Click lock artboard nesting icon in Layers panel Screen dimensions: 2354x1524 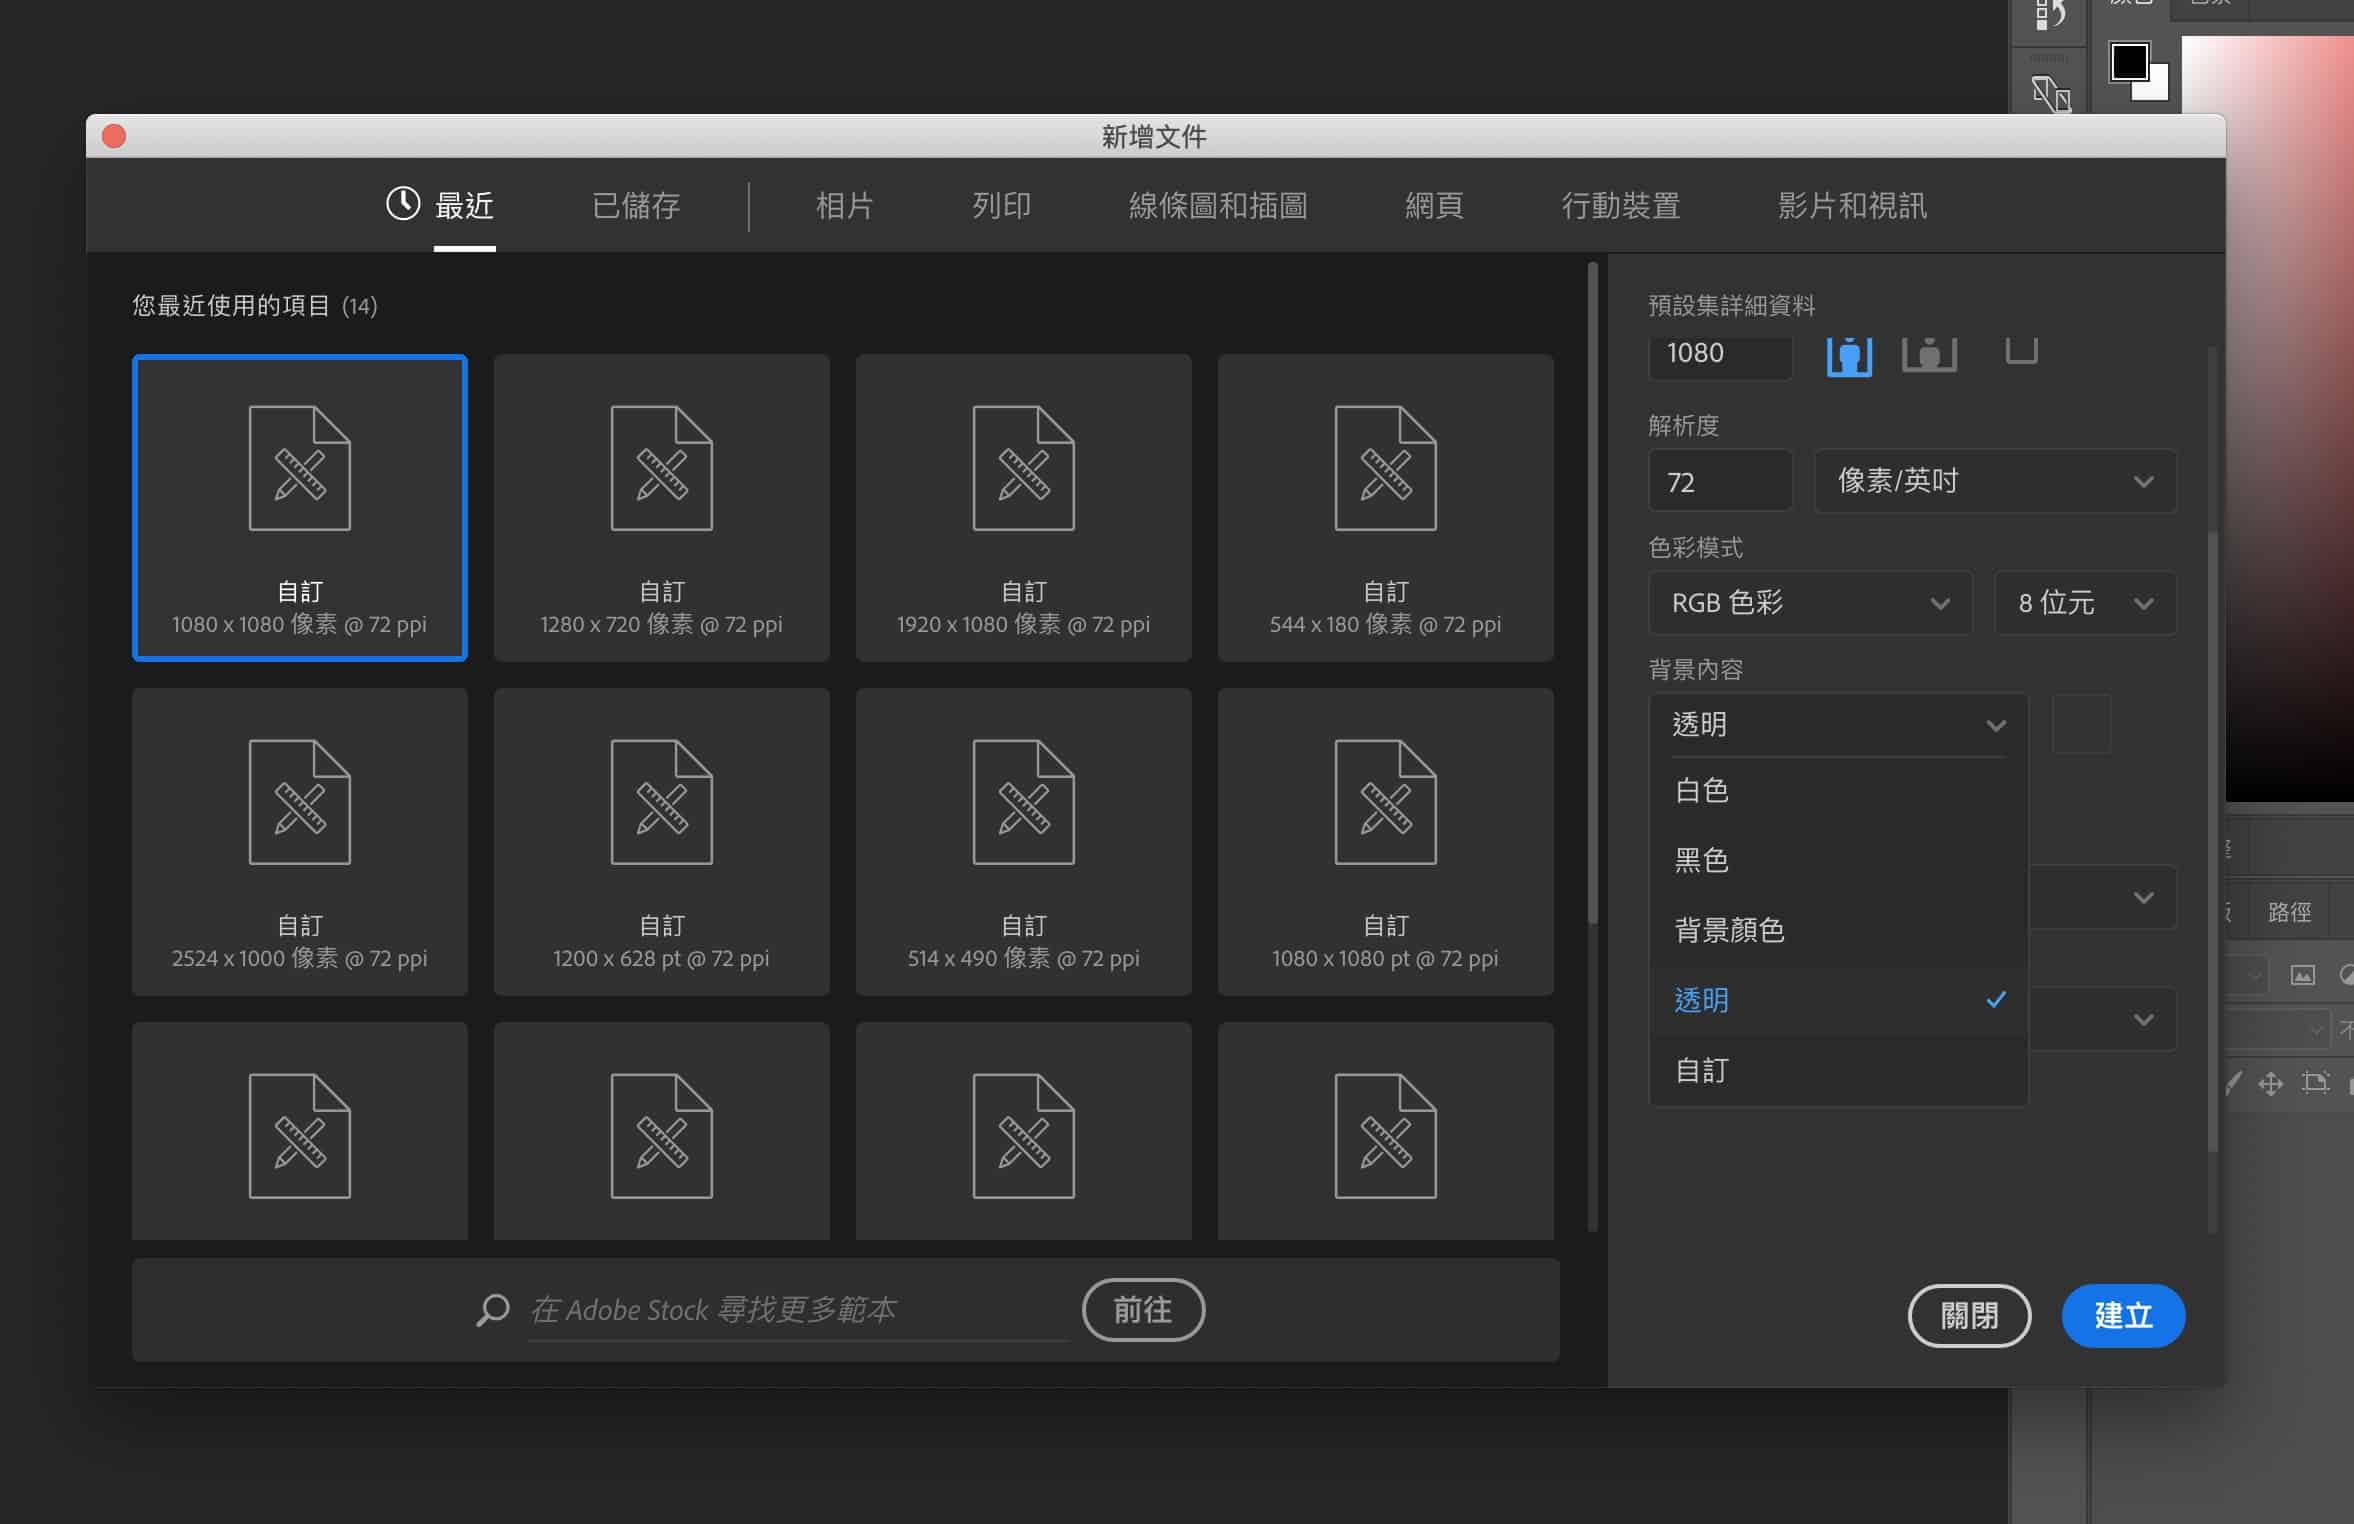tap(2315, 1082)
